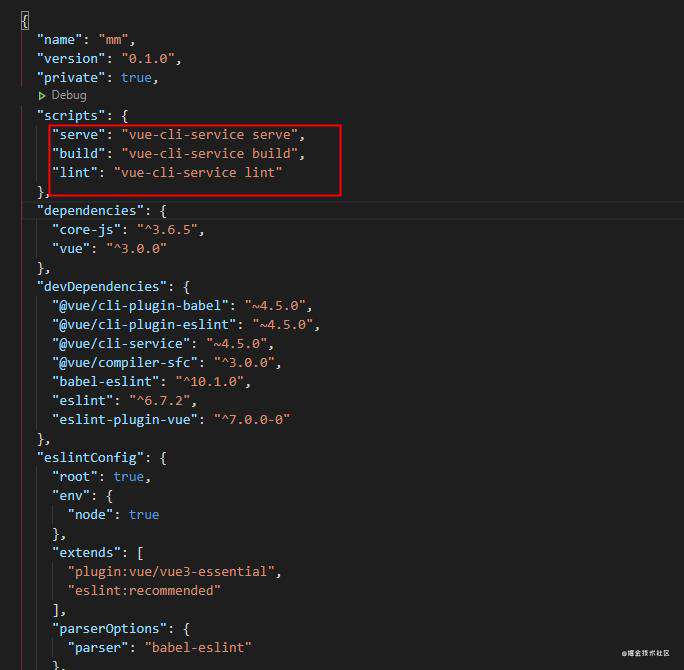This screenshot has height=670, width=684.
Task: Click the "babel-eslint" devDependency key
Action: 106,382
